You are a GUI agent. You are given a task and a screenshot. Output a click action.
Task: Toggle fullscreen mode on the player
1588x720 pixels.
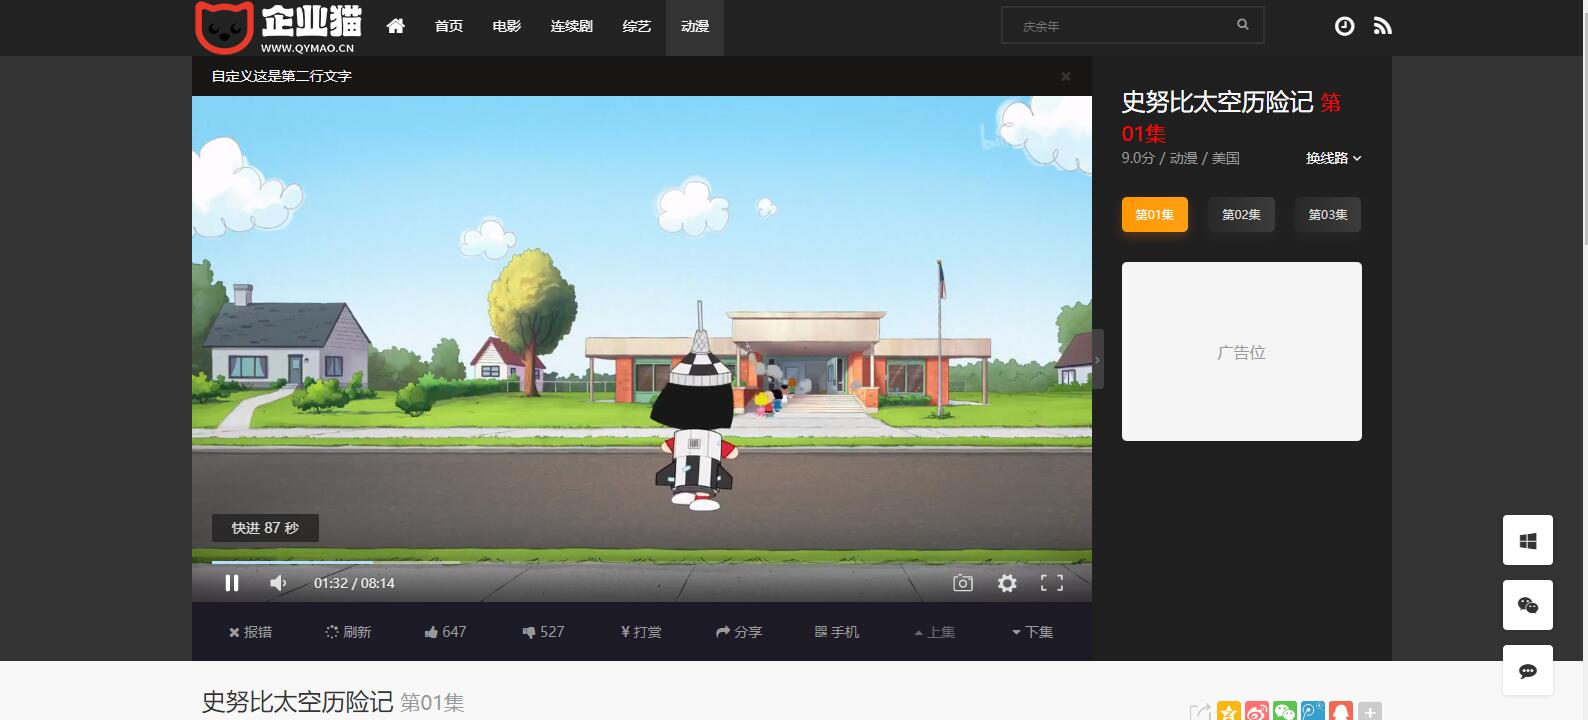pyautogui.click(x=1052, y=583)
